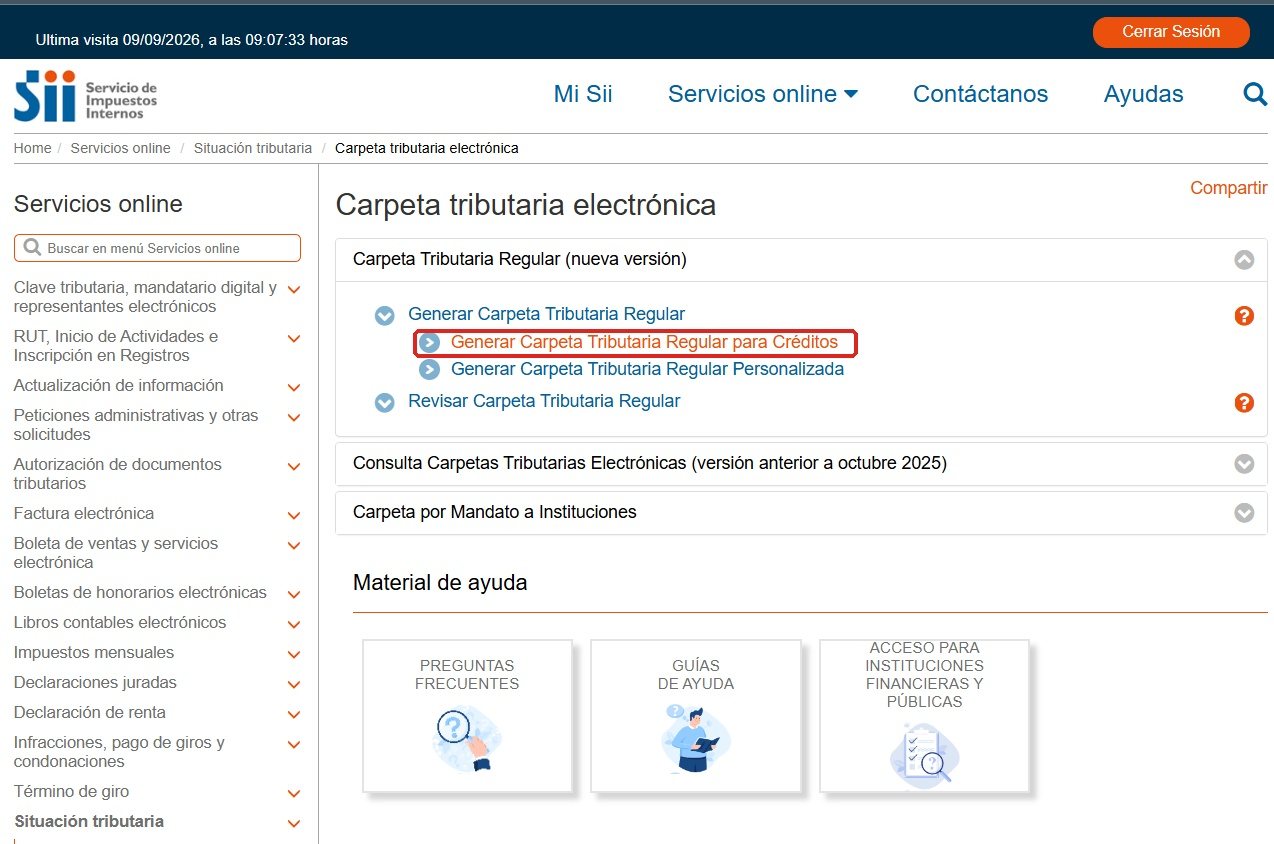Click the Guías de Ayuda reading person illustration
This screenshot has width=1274, height=844.
695,738
